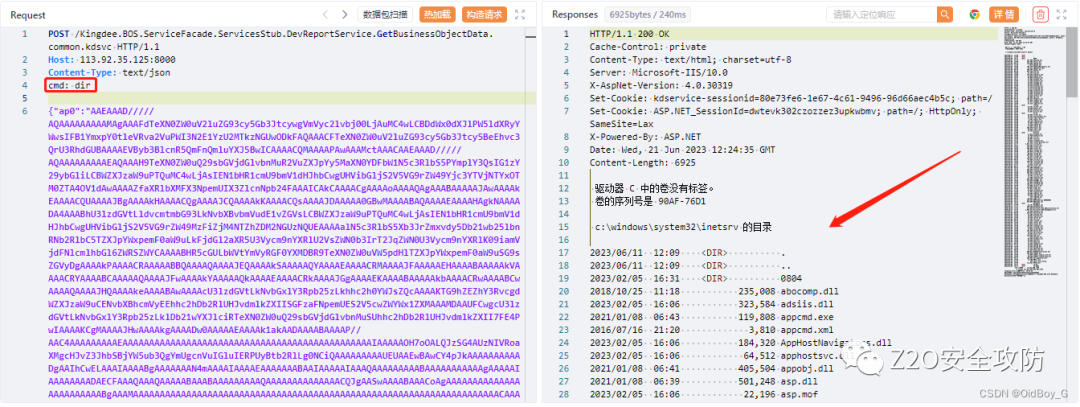Click the orange search icon in Responses

pos(945,14)
